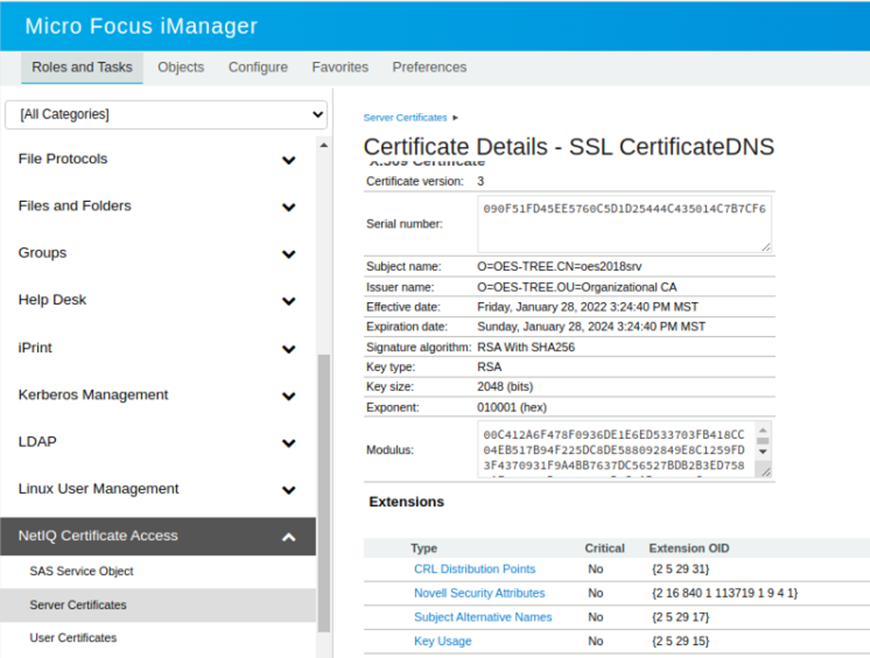Select SAS Service Object in sidebar
The image size is (870, 658).
point(81,571)
